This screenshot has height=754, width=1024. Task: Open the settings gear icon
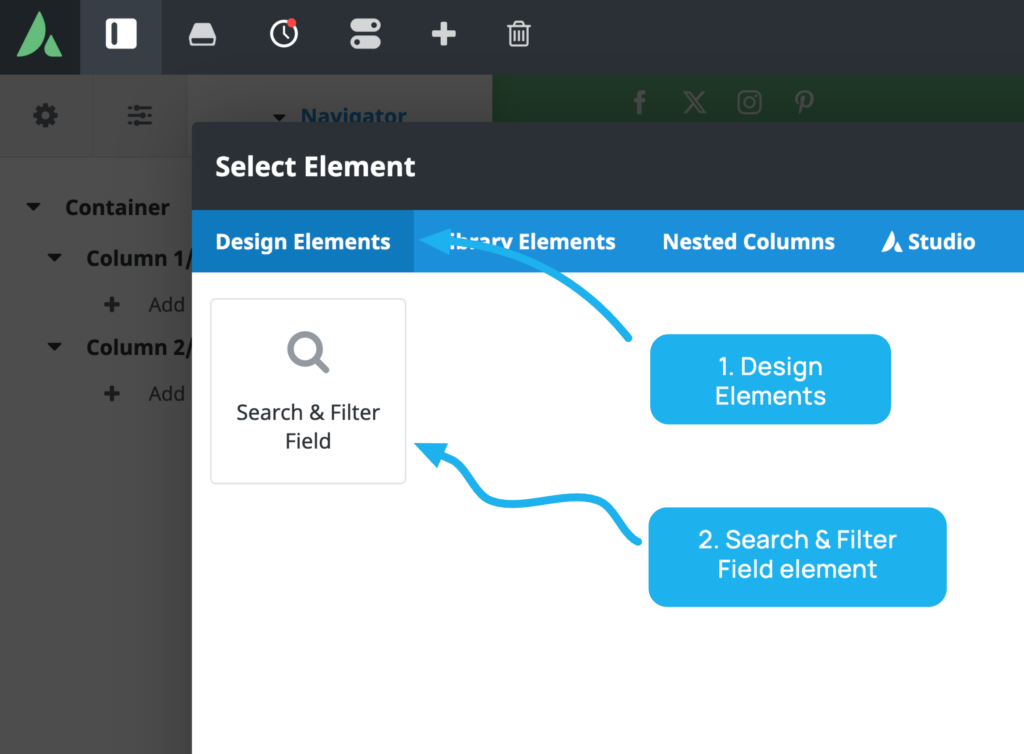click(45, 116)
